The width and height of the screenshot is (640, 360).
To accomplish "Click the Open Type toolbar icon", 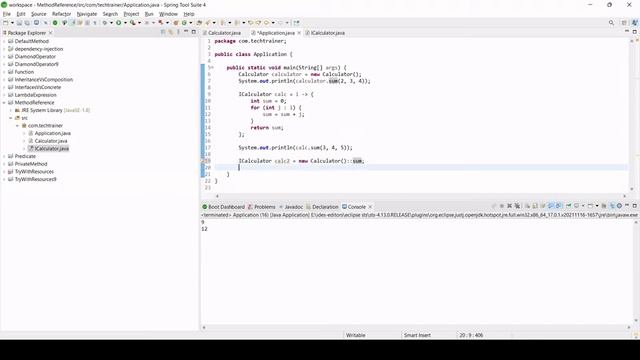I will pos(199,23).
